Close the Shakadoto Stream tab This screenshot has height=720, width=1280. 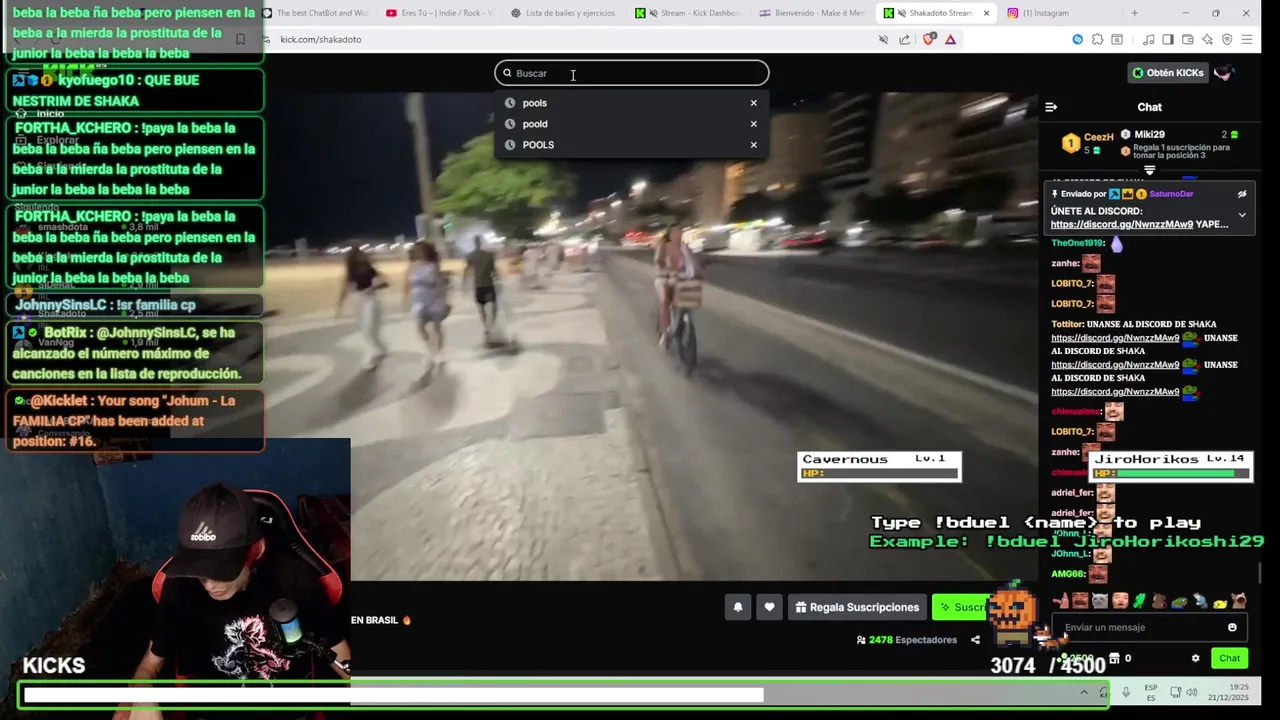tap(986, 13)
